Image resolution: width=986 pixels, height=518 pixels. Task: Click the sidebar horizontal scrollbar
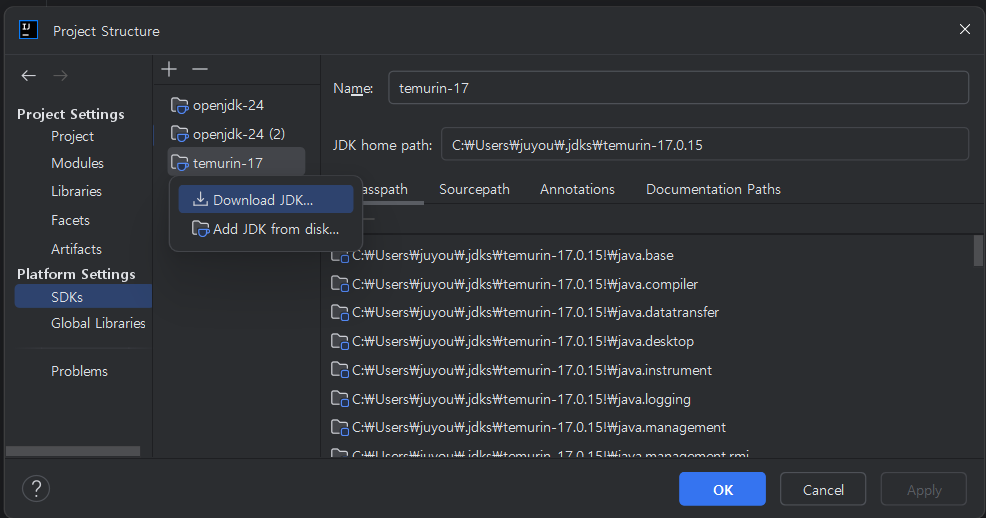click(x=73, y=451)
